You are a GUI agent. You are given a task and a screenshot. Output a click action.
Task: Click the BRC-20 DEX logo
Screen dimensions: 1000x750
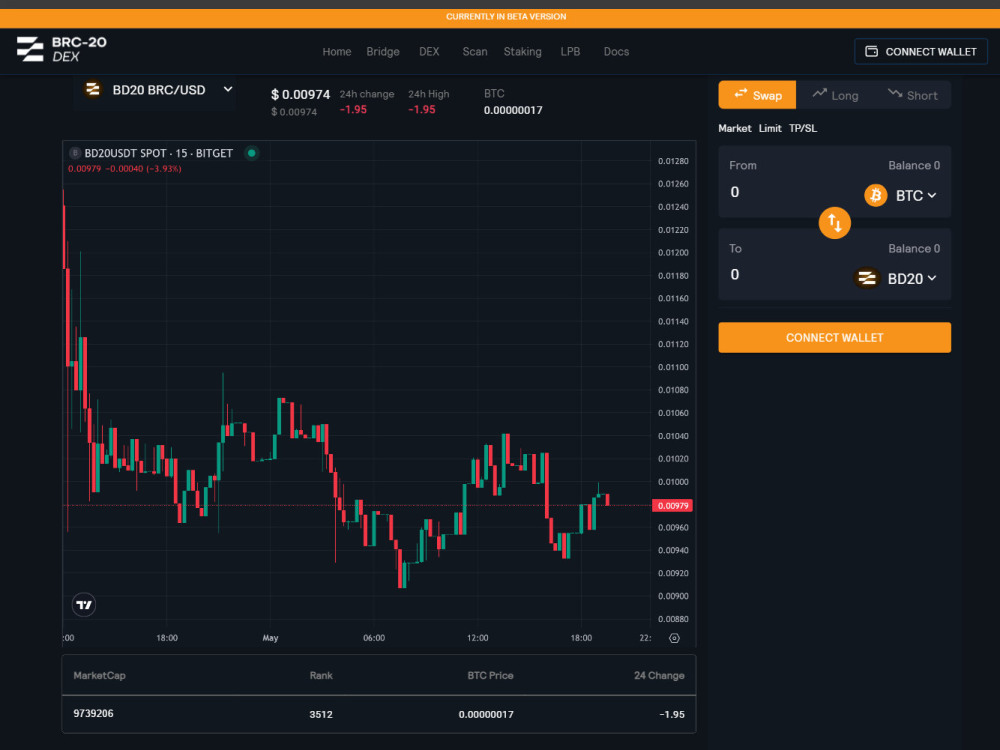coord(61,49)
